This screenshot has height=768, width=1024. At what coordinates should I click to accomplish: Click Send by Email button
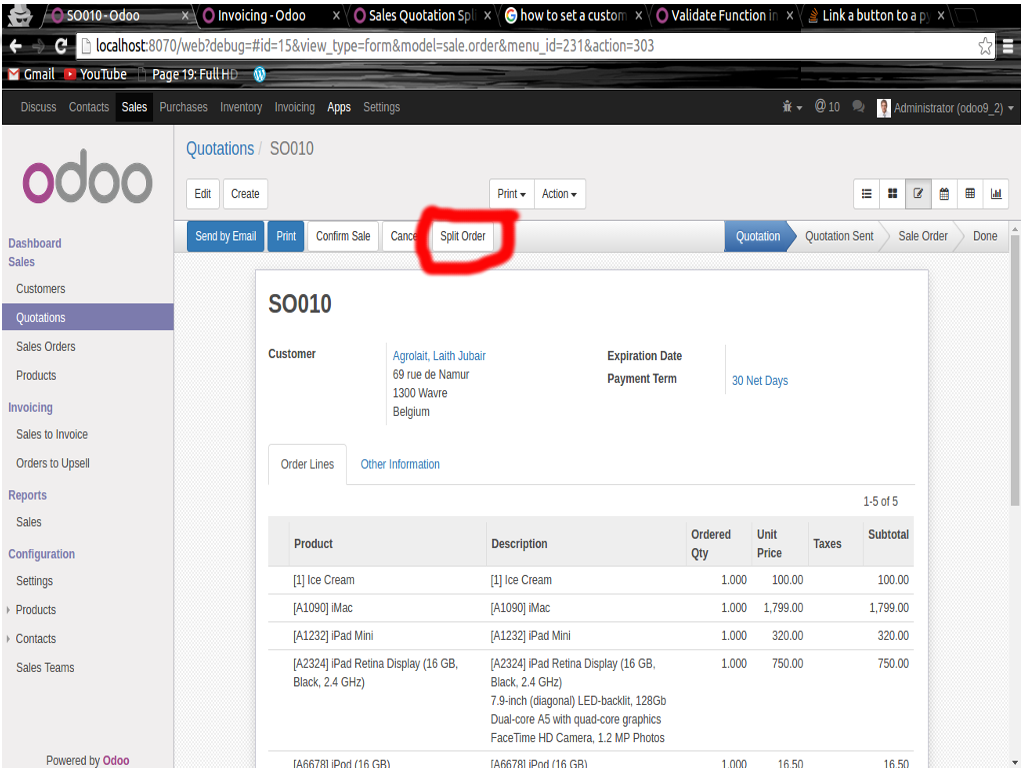point(225,236)
